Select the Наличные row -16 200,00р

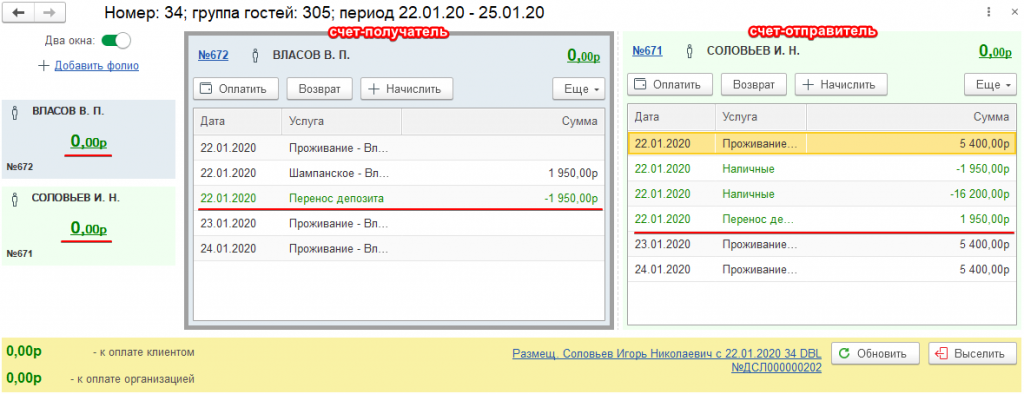point(822,194)
